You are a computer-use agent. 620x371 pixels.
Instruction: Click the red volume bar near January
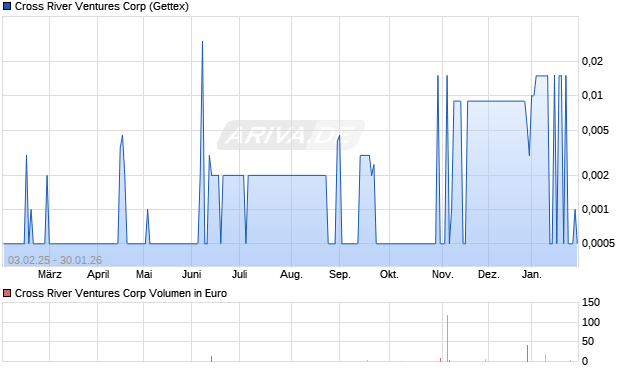527,353
